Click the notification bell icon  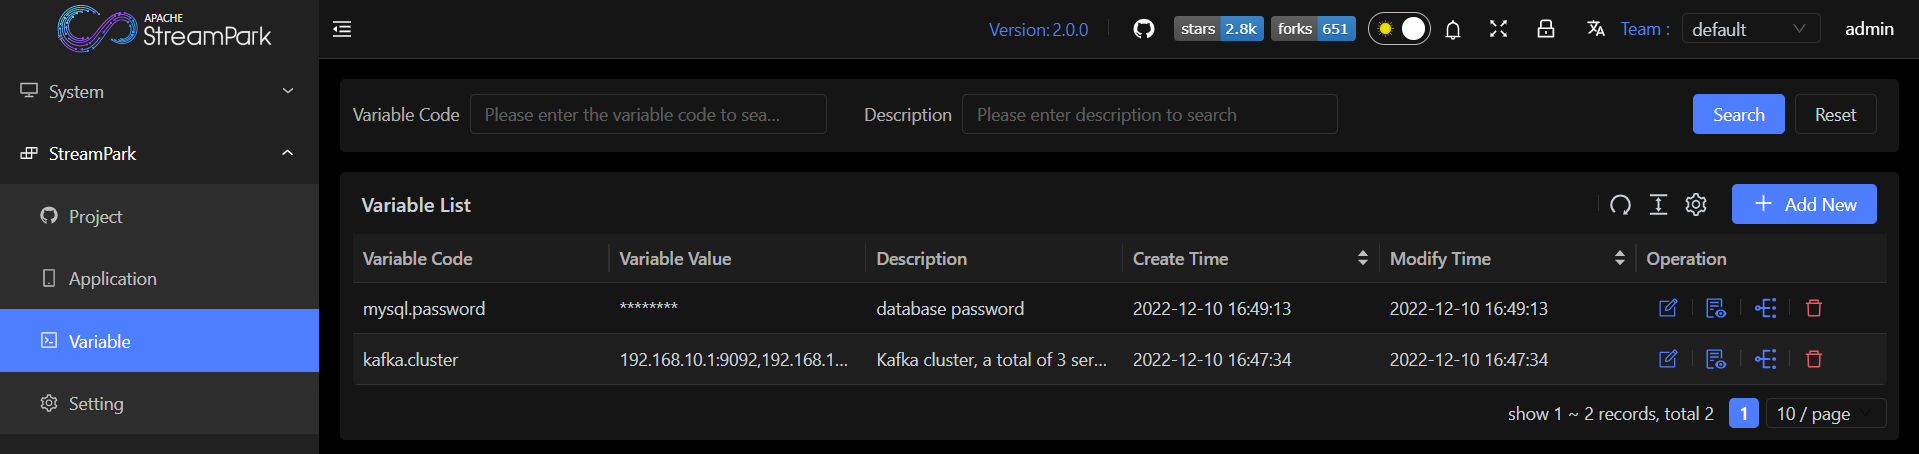(1453, 29)
